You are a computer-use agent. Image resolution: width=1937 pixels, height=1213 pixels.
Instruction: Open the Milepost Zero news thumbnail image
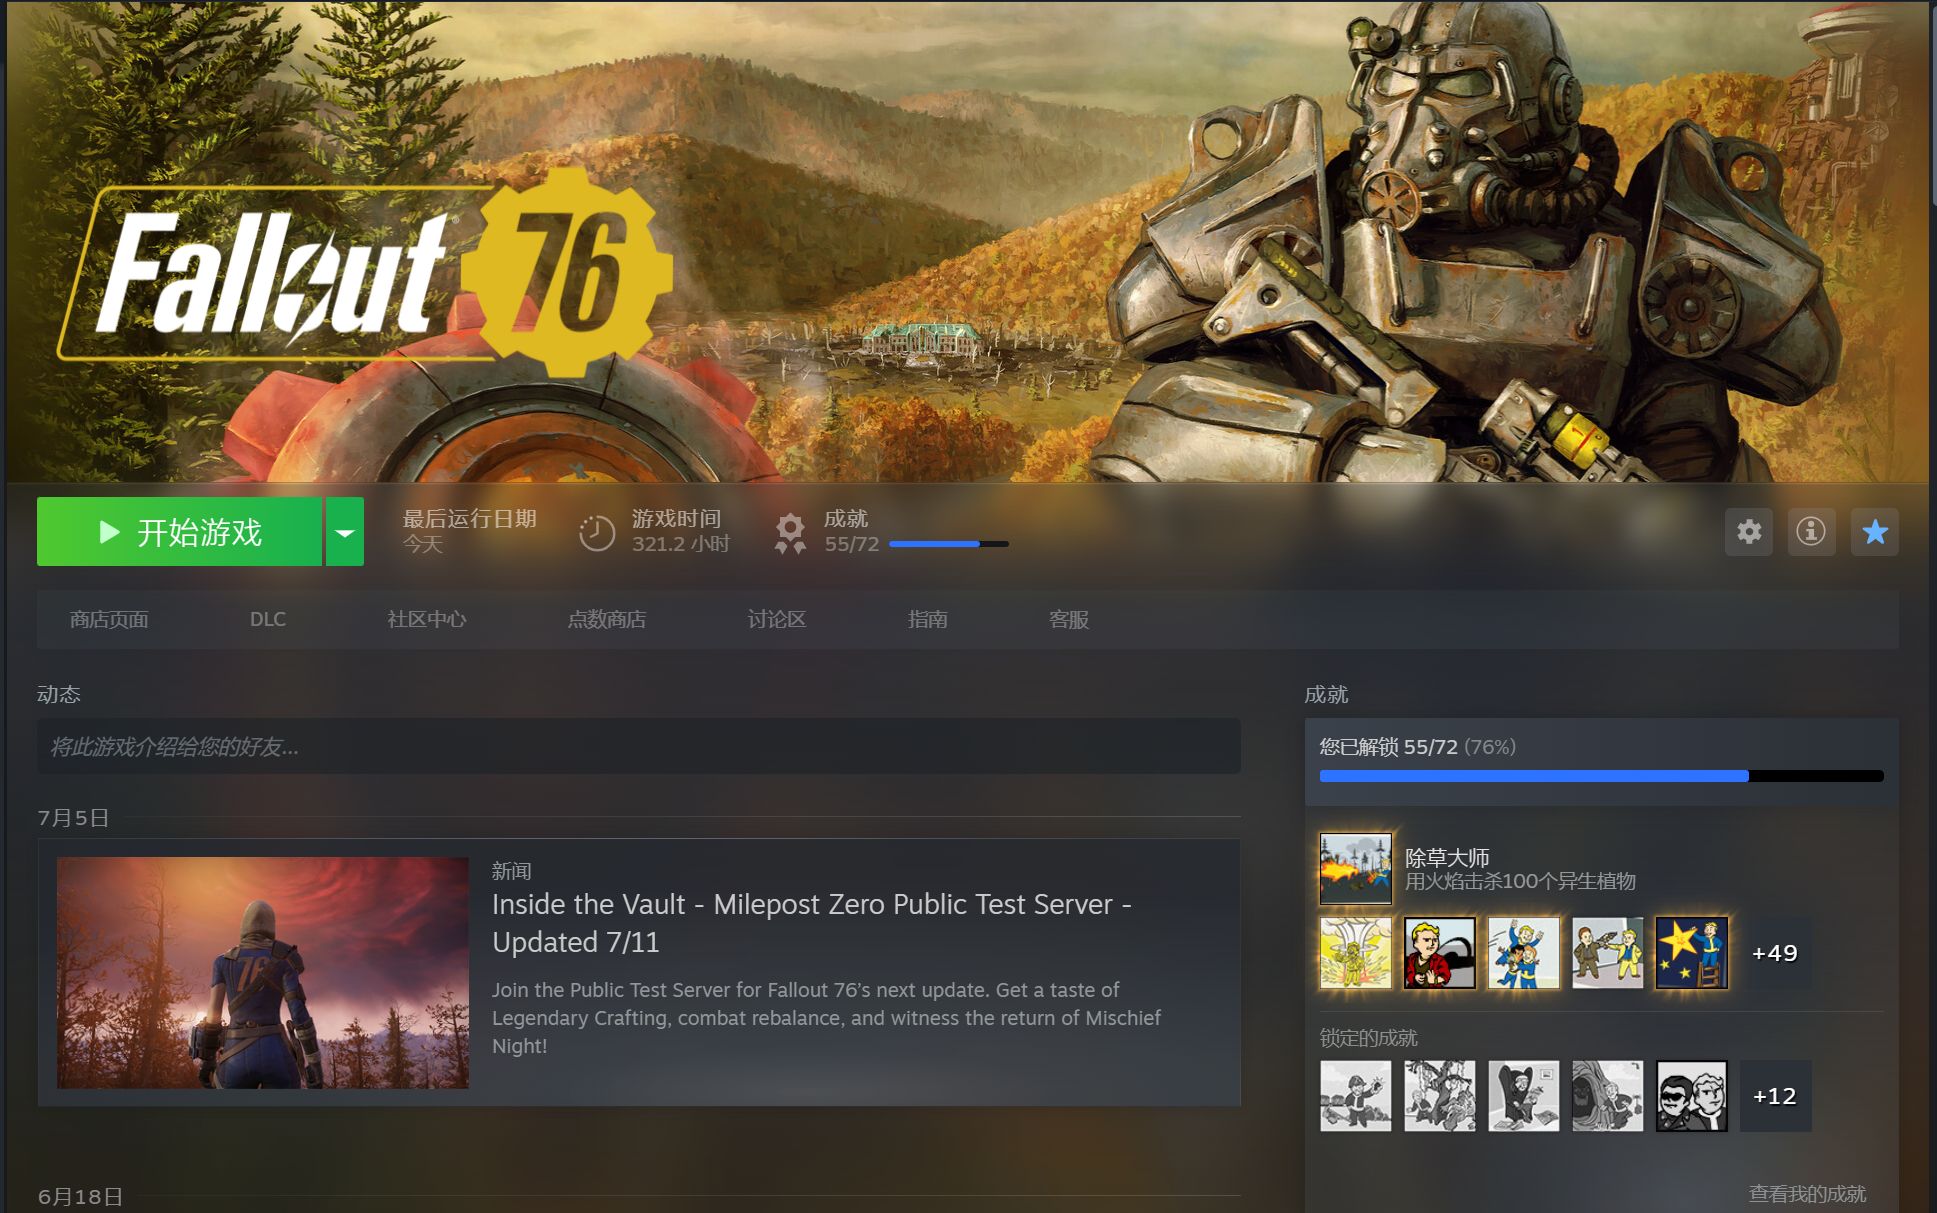coord(263,973)
